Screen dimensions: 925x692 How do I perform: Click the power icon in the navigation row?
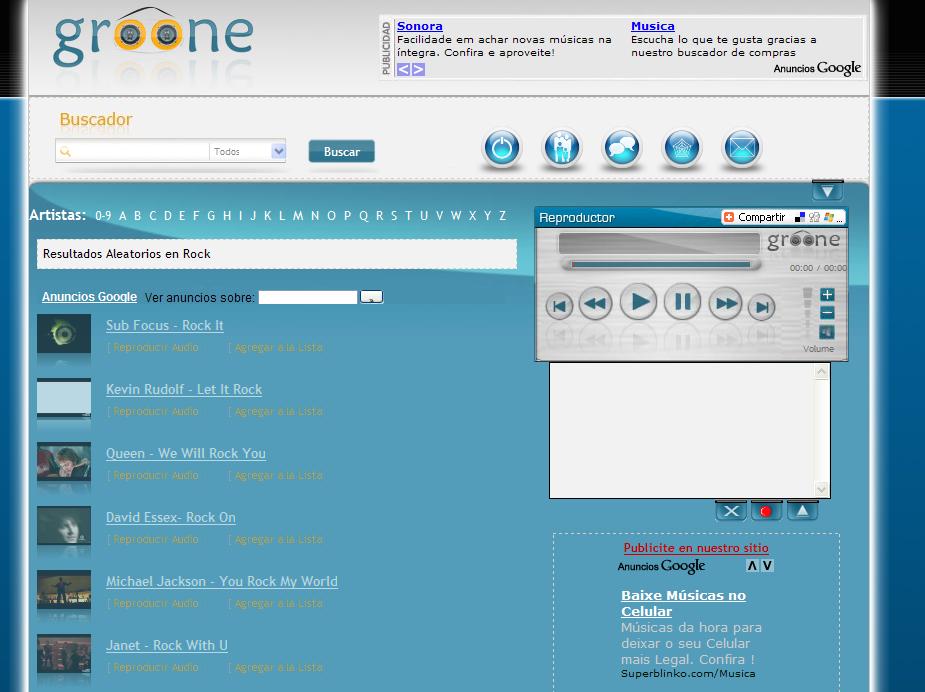click(x=502, y=147)
